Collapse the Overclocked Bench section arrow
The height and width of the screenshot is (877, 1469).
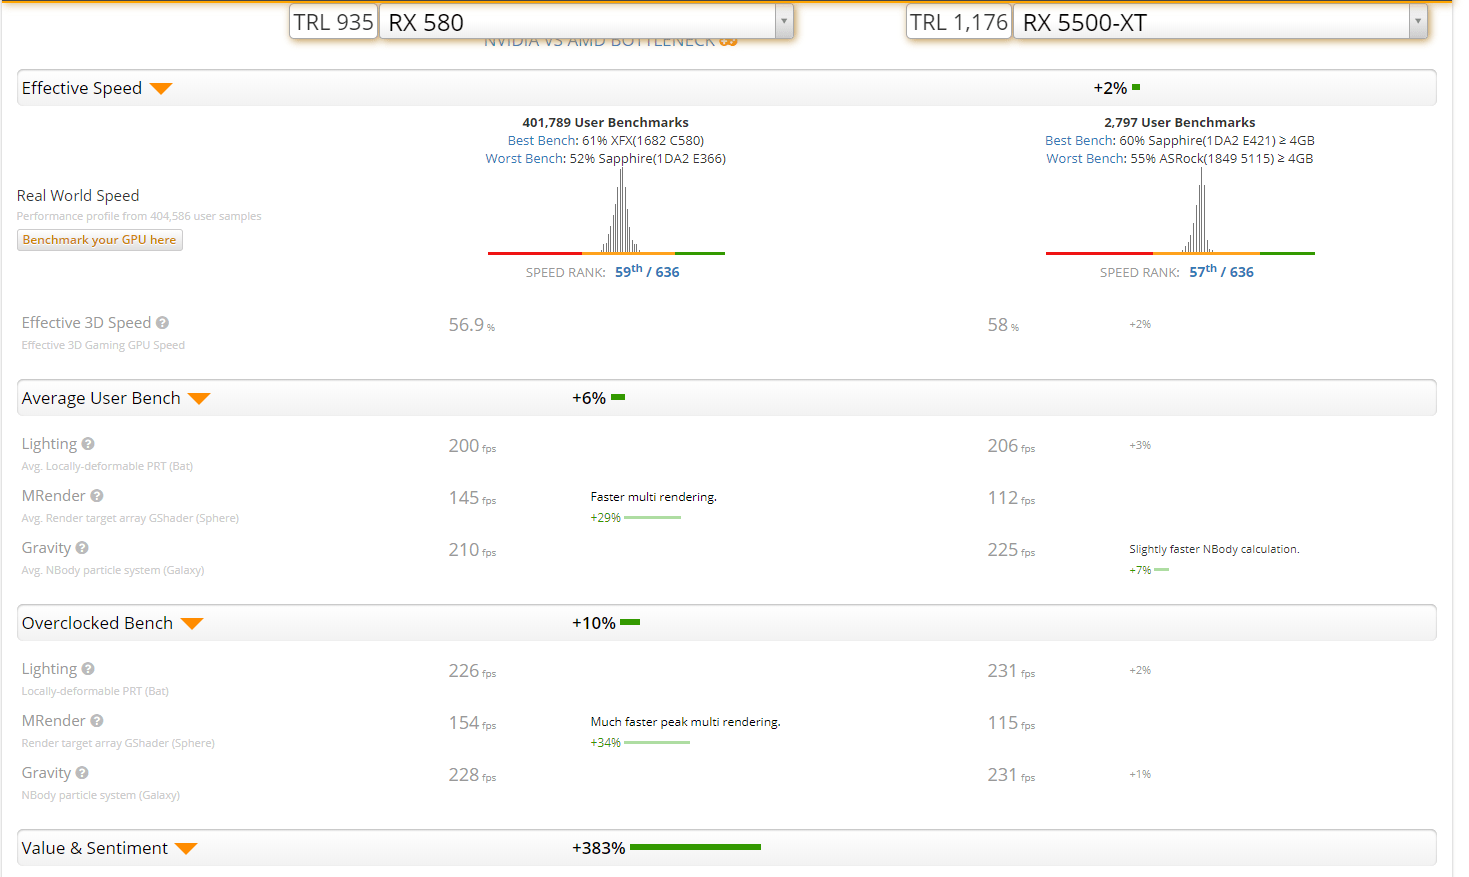pyautogui.click(x=192, y=624)
